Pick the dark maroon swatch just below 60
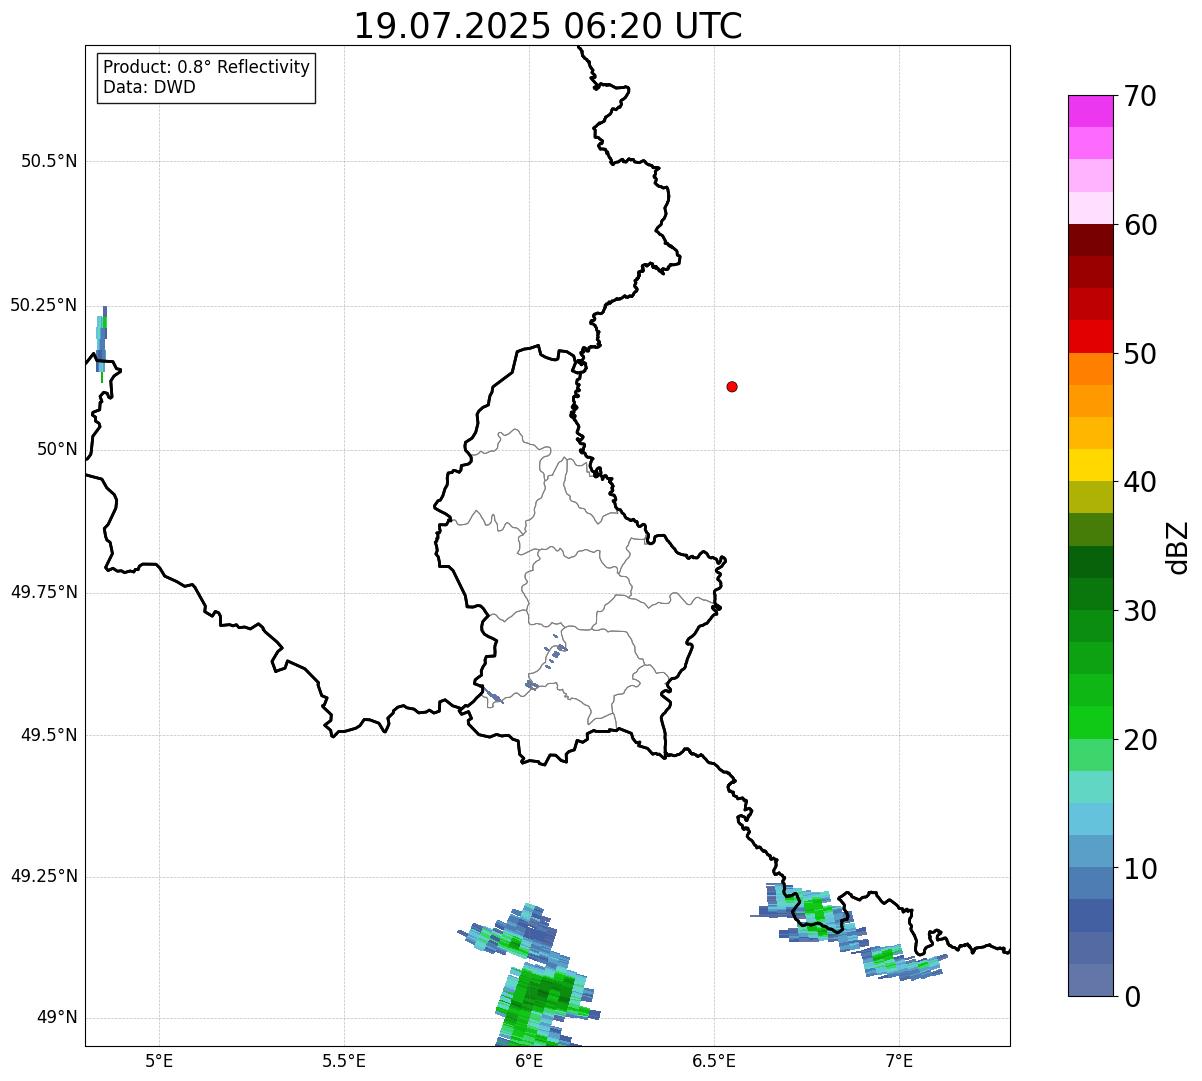Screen dimensions: 1202x1081 tap(1090, 240)
